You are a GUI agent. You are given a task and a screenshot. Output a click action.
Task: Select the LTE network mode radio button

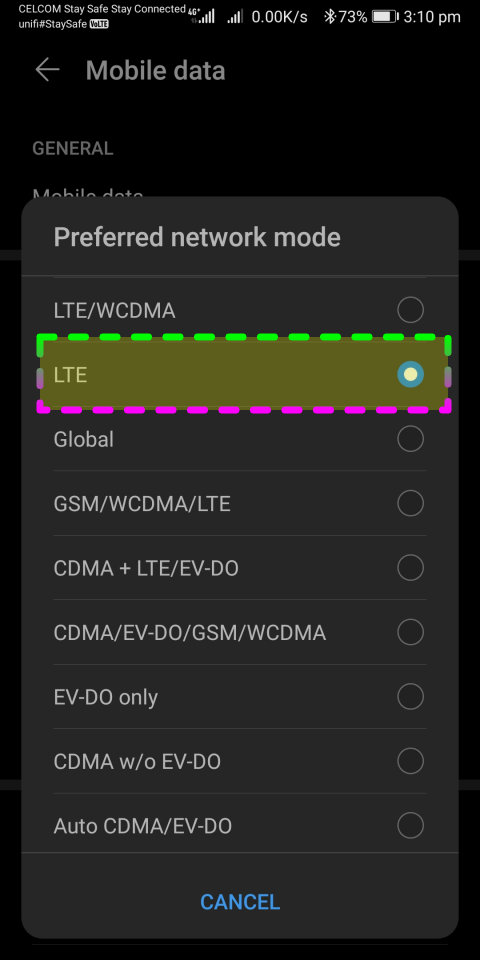point(410,374)
